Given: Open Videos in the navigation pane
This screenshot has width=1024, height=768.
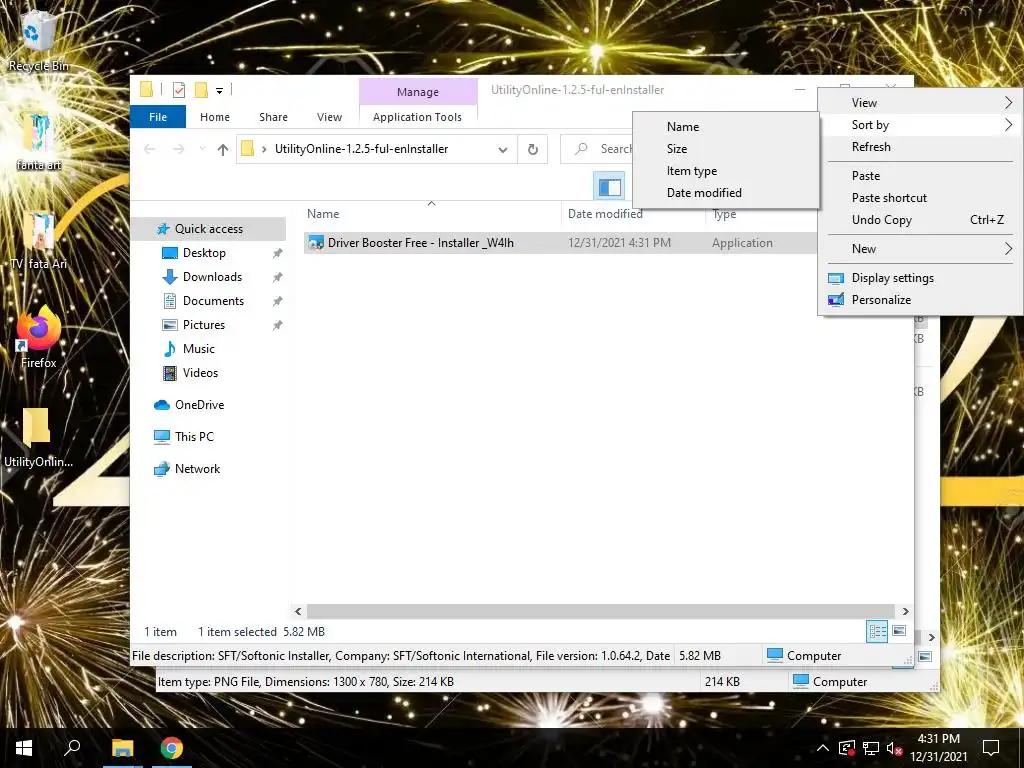Looking at the screenshot, I should 200,373.
